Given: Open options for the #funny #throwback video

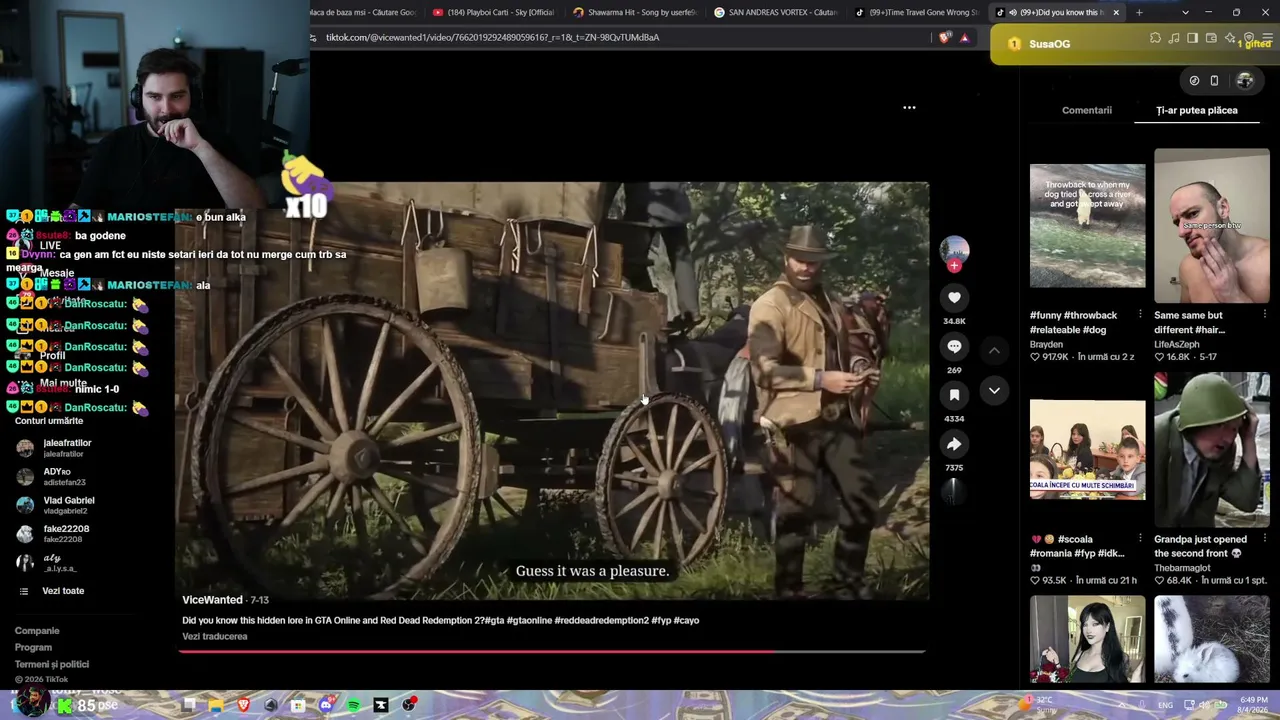Looking at the screenshot, I should pos(1140,315).
